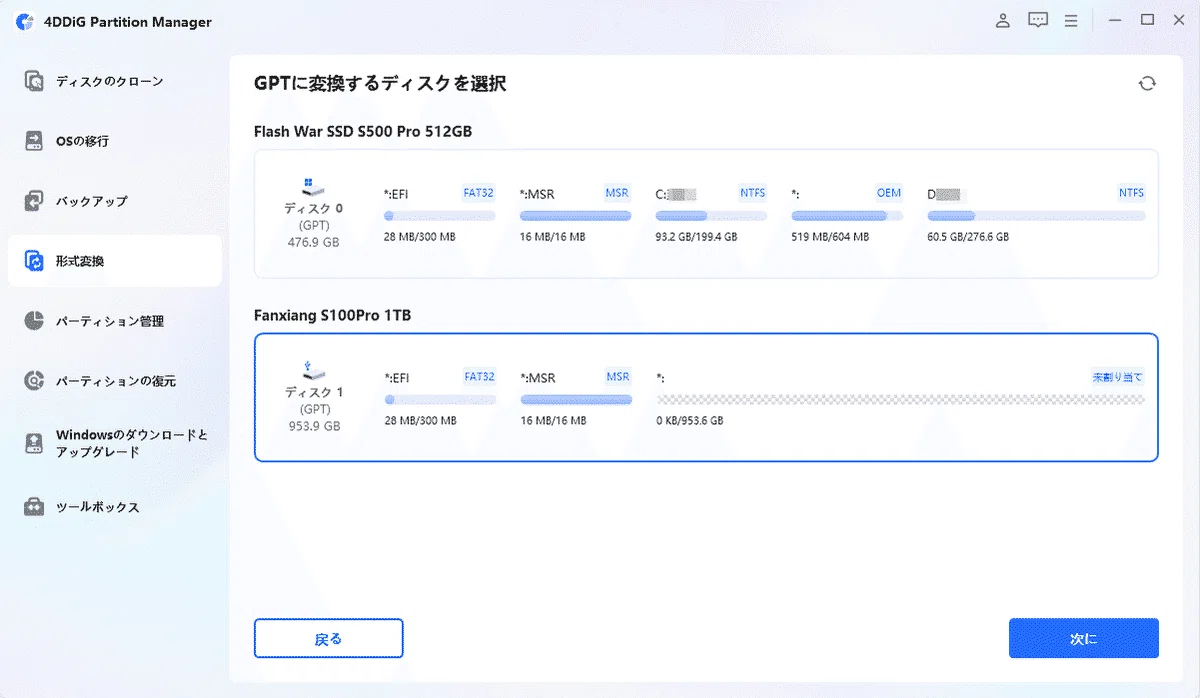Open バックアップ menu item

coord(115,201)
